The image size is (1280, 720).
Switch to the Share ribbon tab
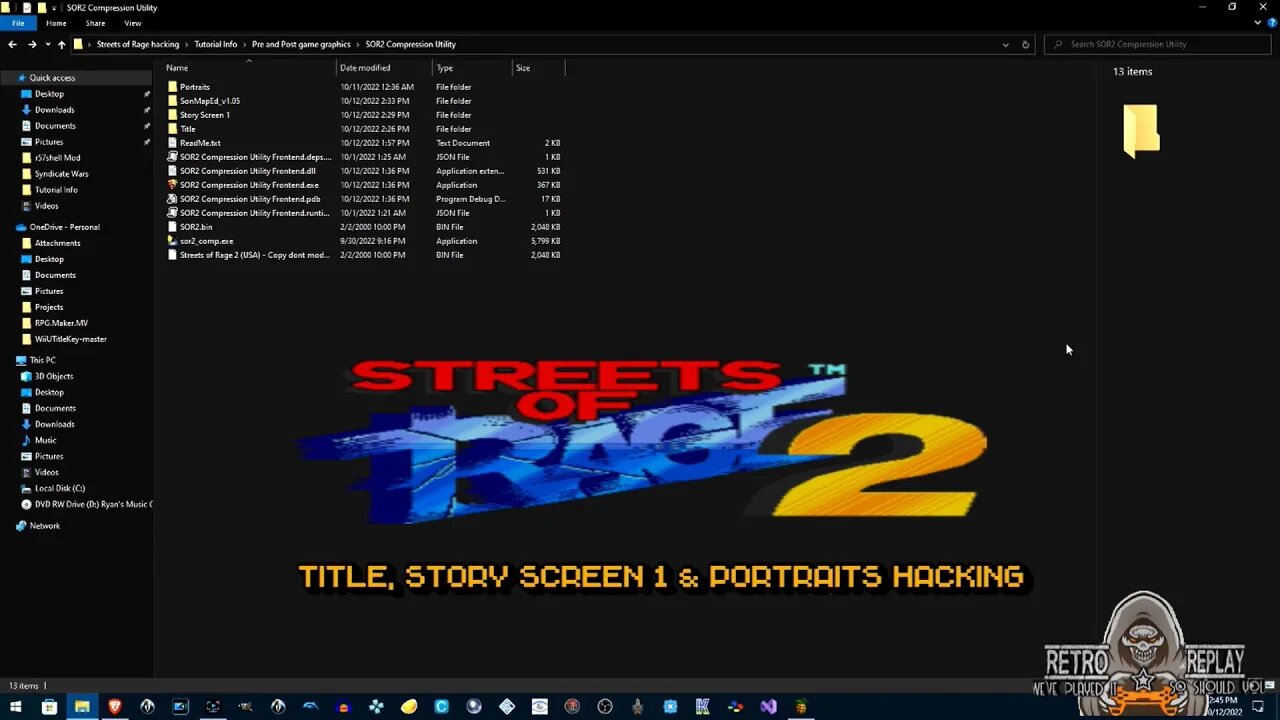(x=95, y=23)
